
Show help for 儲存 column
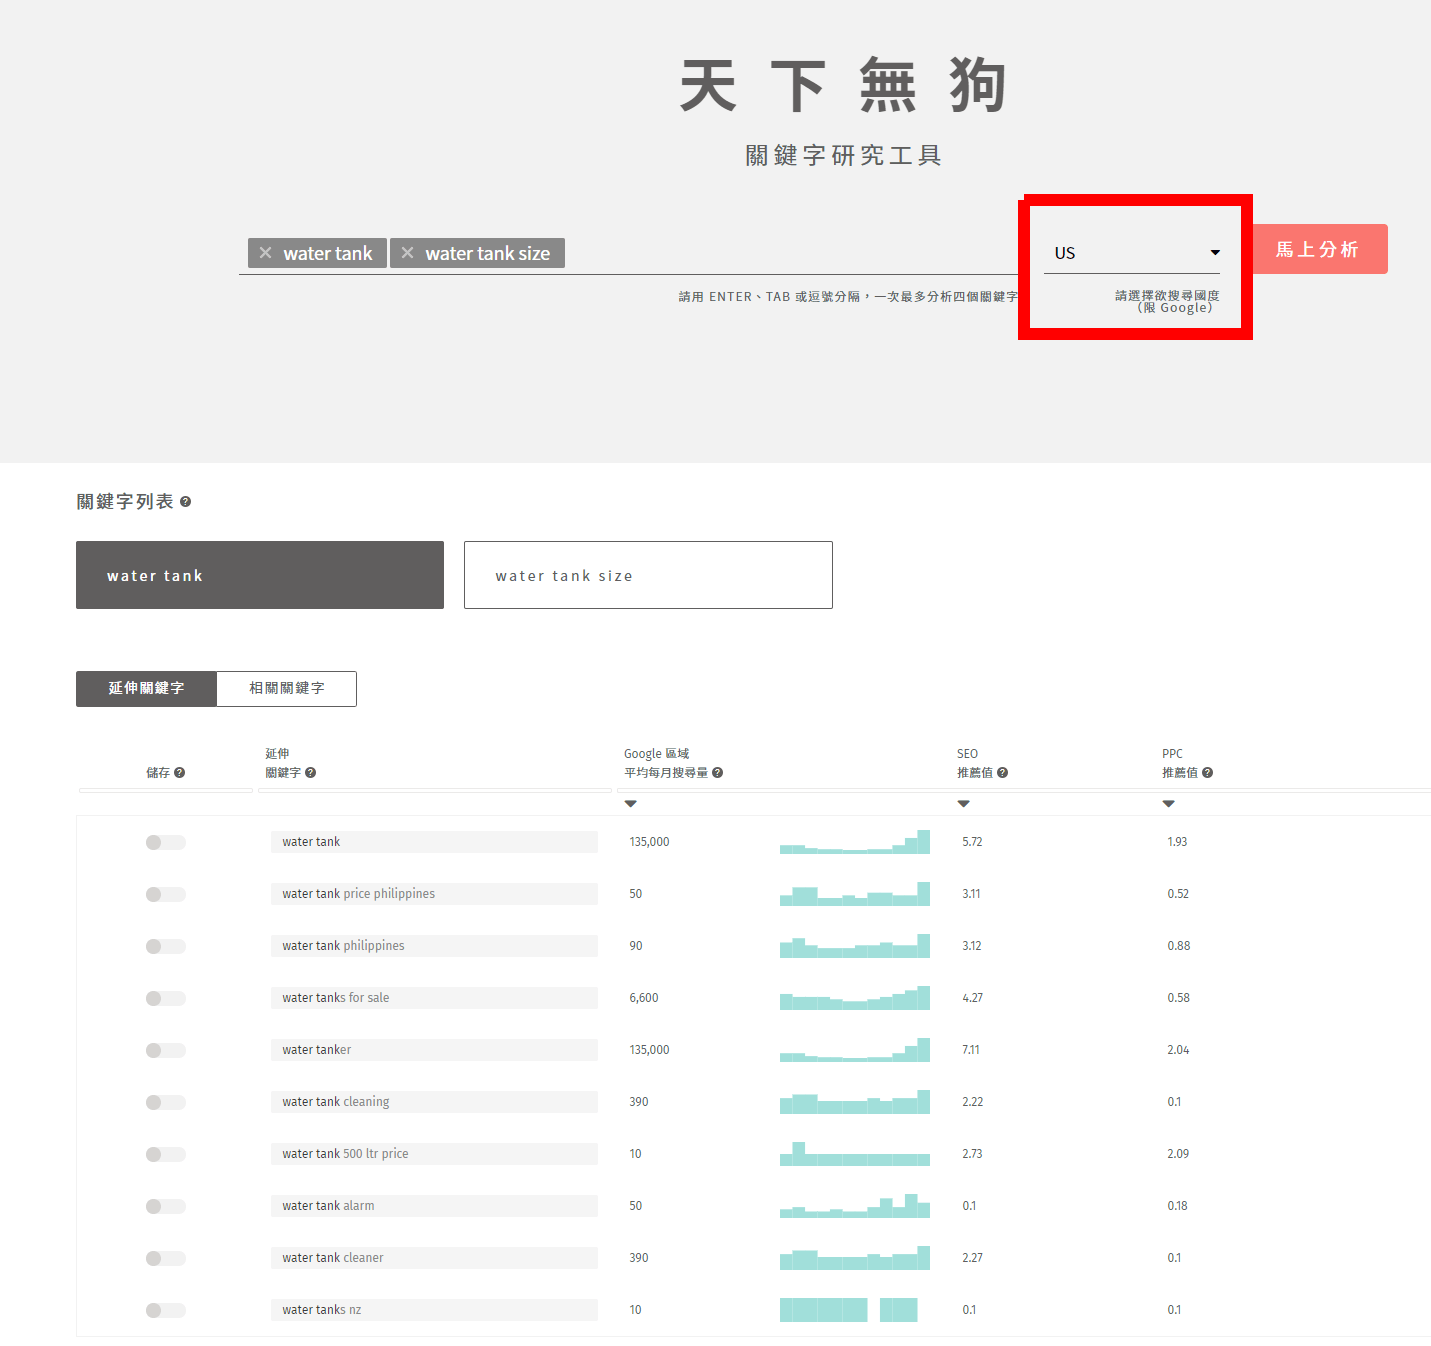pos(179,773)
